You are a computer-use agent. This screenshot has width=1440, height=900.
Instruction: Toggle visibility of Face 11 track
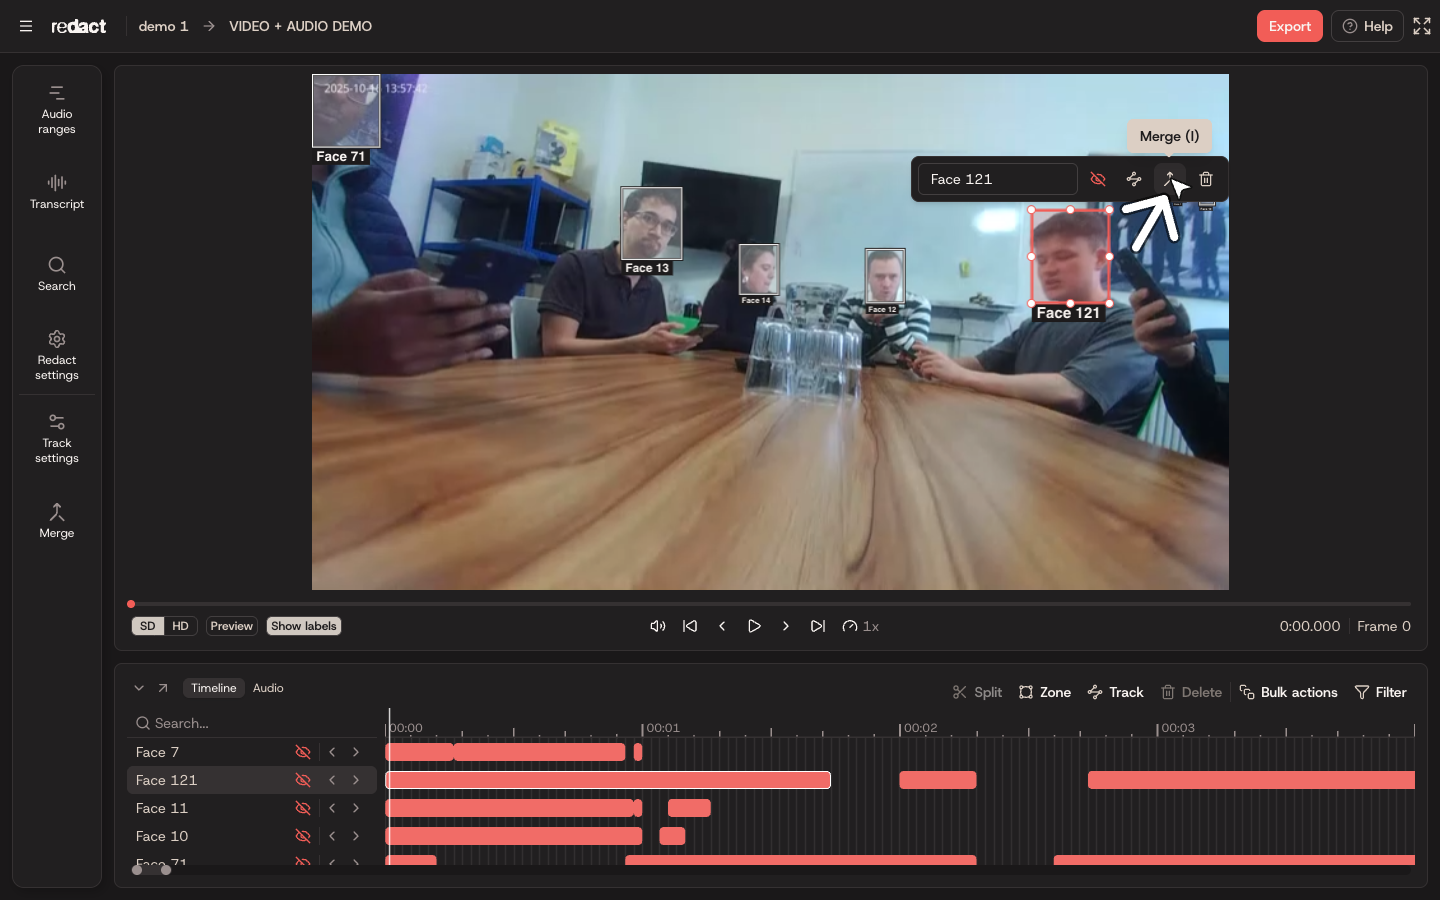(x=303, y=808)
